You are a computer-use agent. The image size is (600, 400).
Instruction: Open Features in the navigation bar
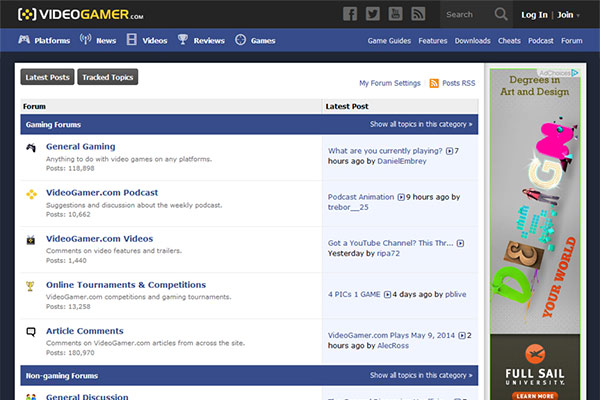(x=433, y=41)
